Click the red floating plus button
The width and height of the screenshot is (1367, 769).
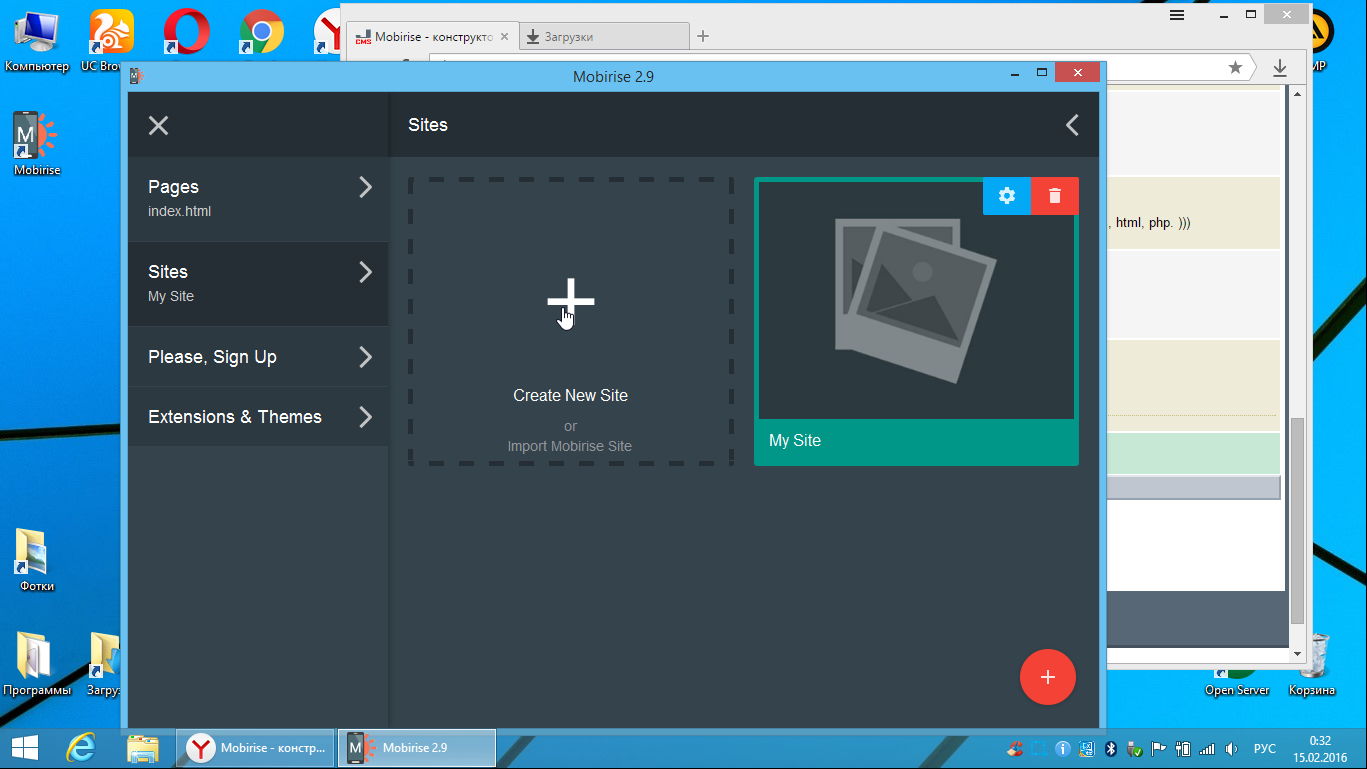pyautogui.click(x=1047, y=677)
